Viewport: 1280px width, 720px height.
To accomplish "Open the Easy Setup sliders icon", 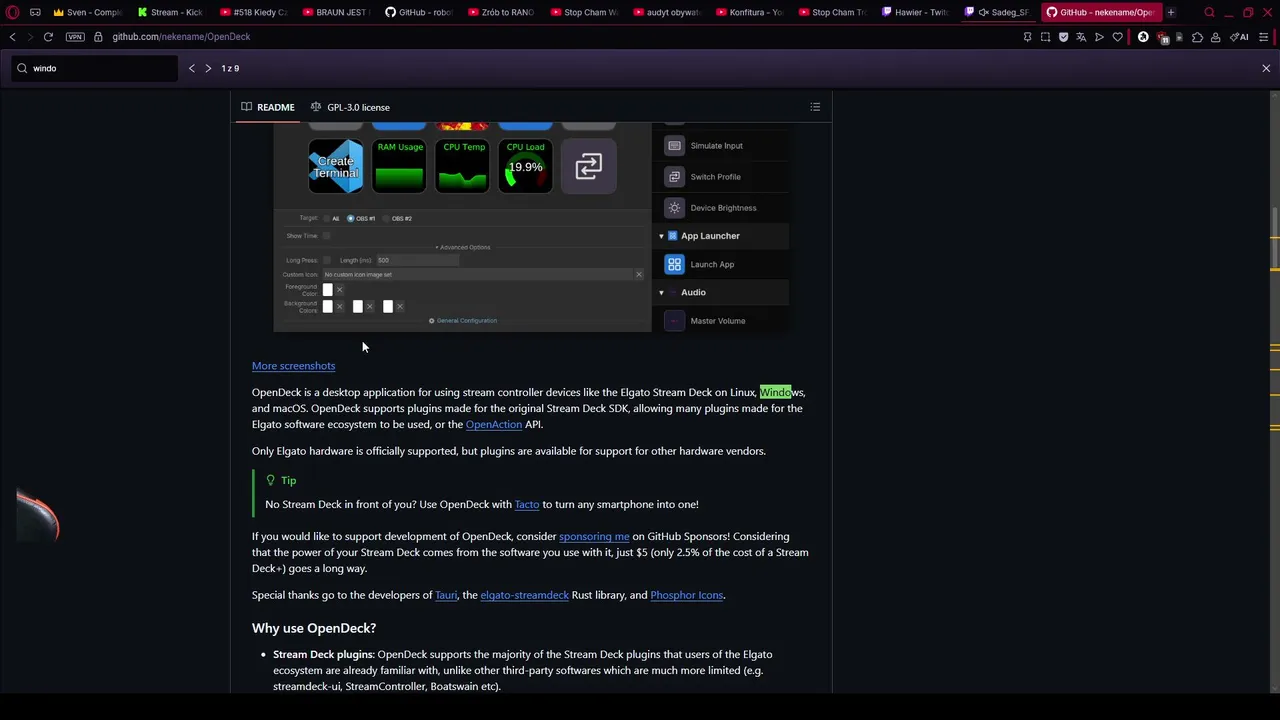I will pyautogui.click(x=1265, y=37).
